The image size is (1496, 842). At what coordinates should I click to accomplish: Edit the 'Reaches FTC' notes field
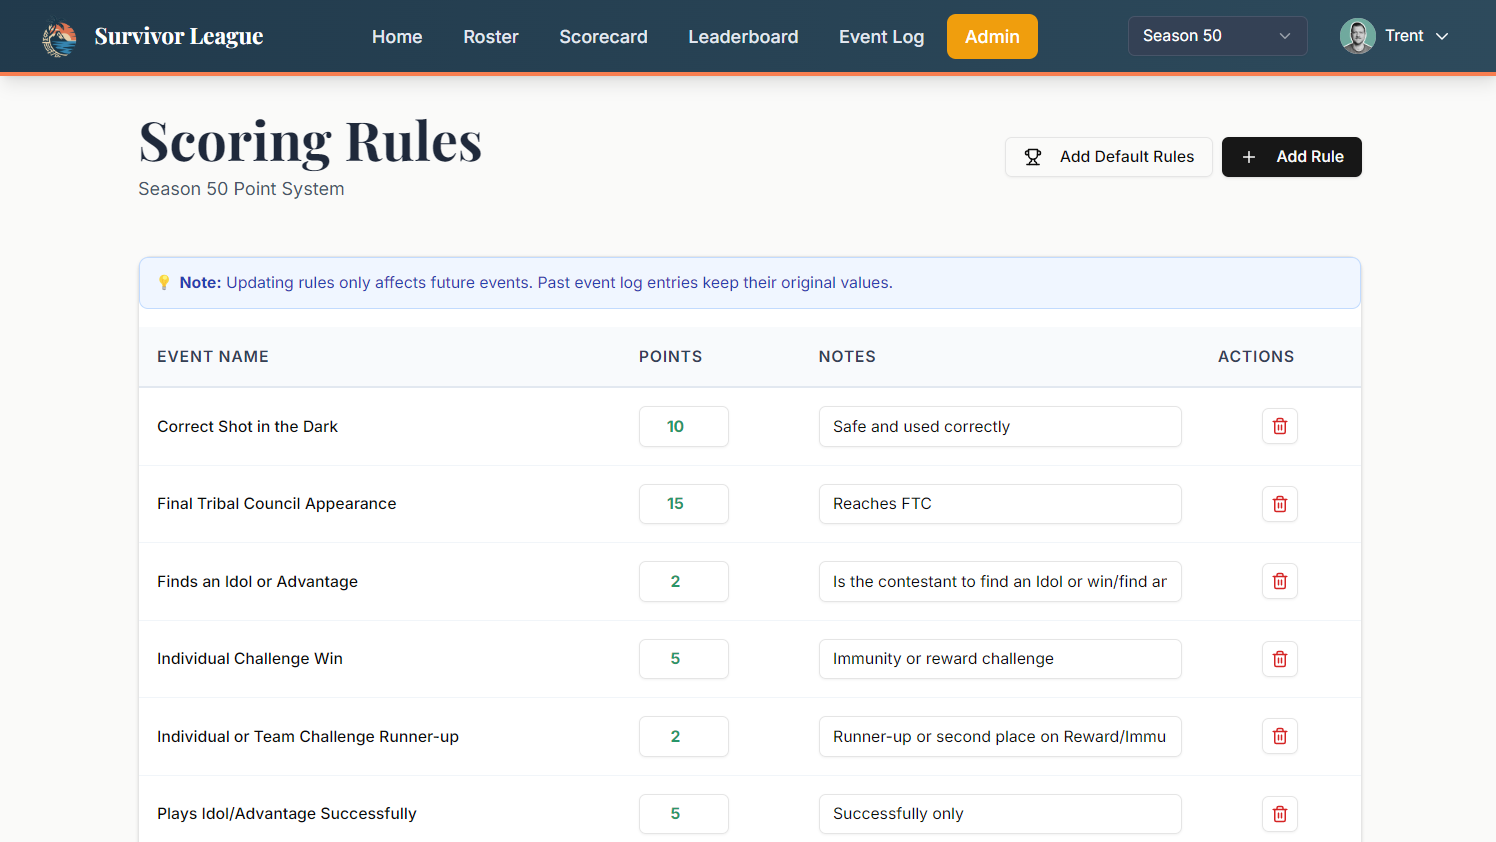1000,504
